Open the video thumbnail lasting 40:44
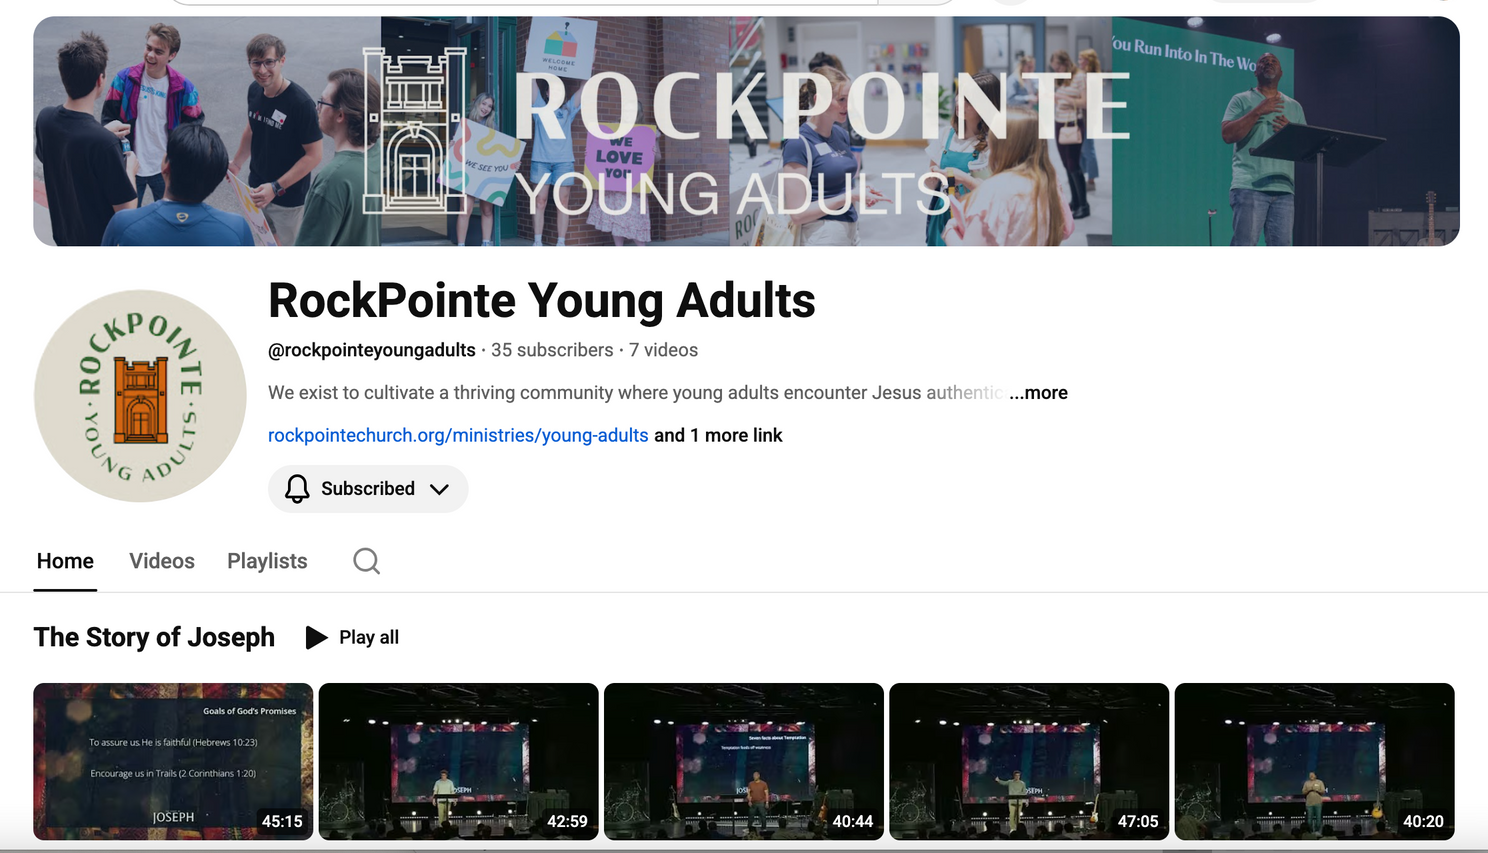The image size is (1488, 853). pos(744,761)
